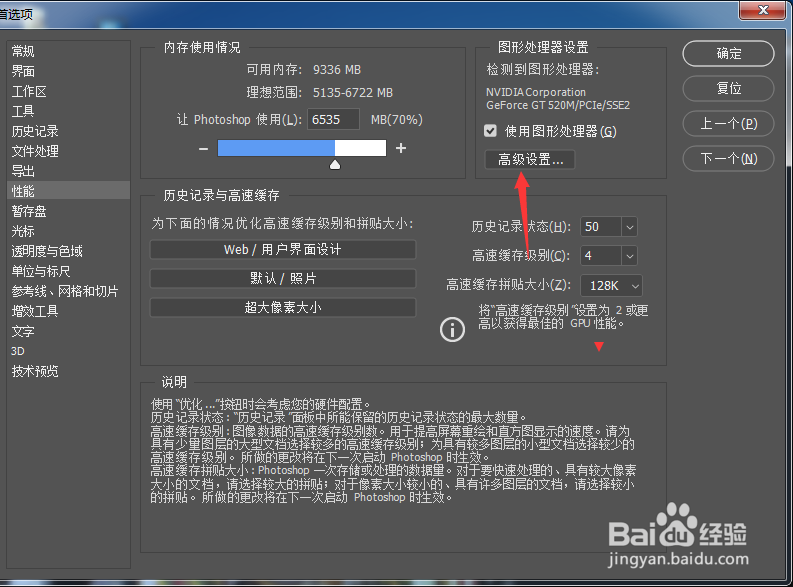Screen dimensions: 793x587
Task: Click the MB(70%) percentage label
Action: [x=396, y=120]
